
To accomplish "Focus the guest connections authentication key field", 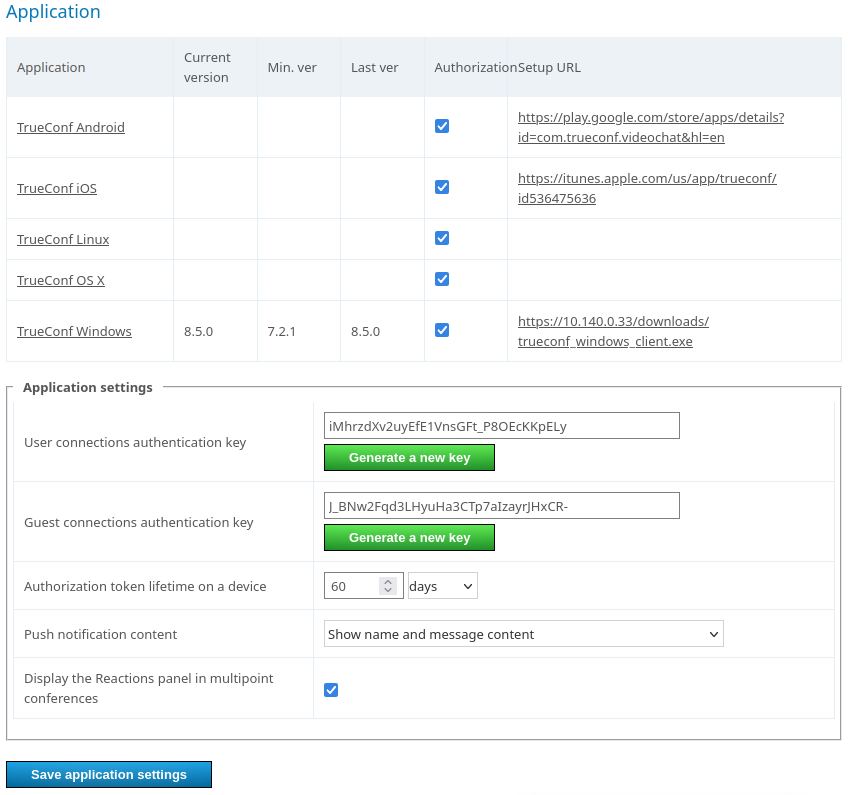I will [x=501, y=506].
